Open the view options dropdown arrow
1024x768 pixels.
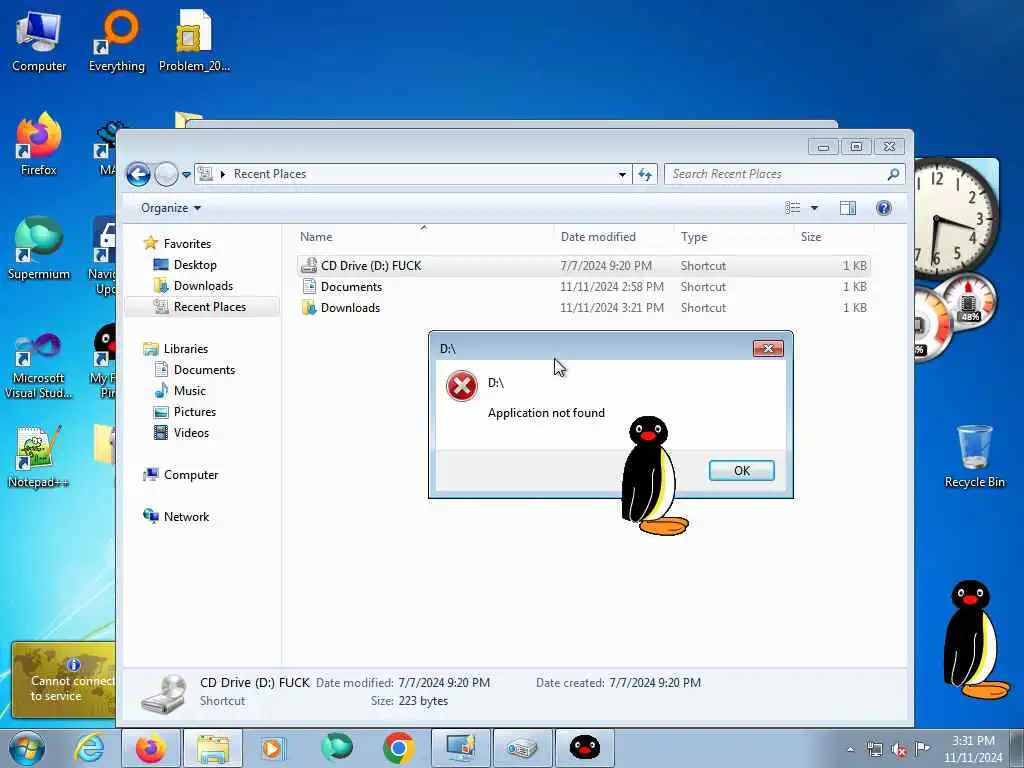[x=814, y=208]
